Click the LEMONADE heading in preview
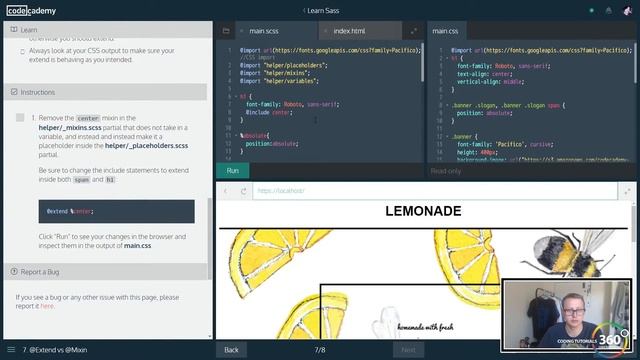 423,211
